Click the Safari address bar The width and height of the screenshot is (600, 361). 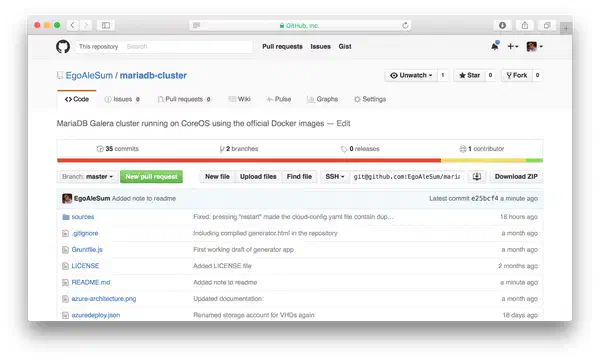[x=300, y=25]
